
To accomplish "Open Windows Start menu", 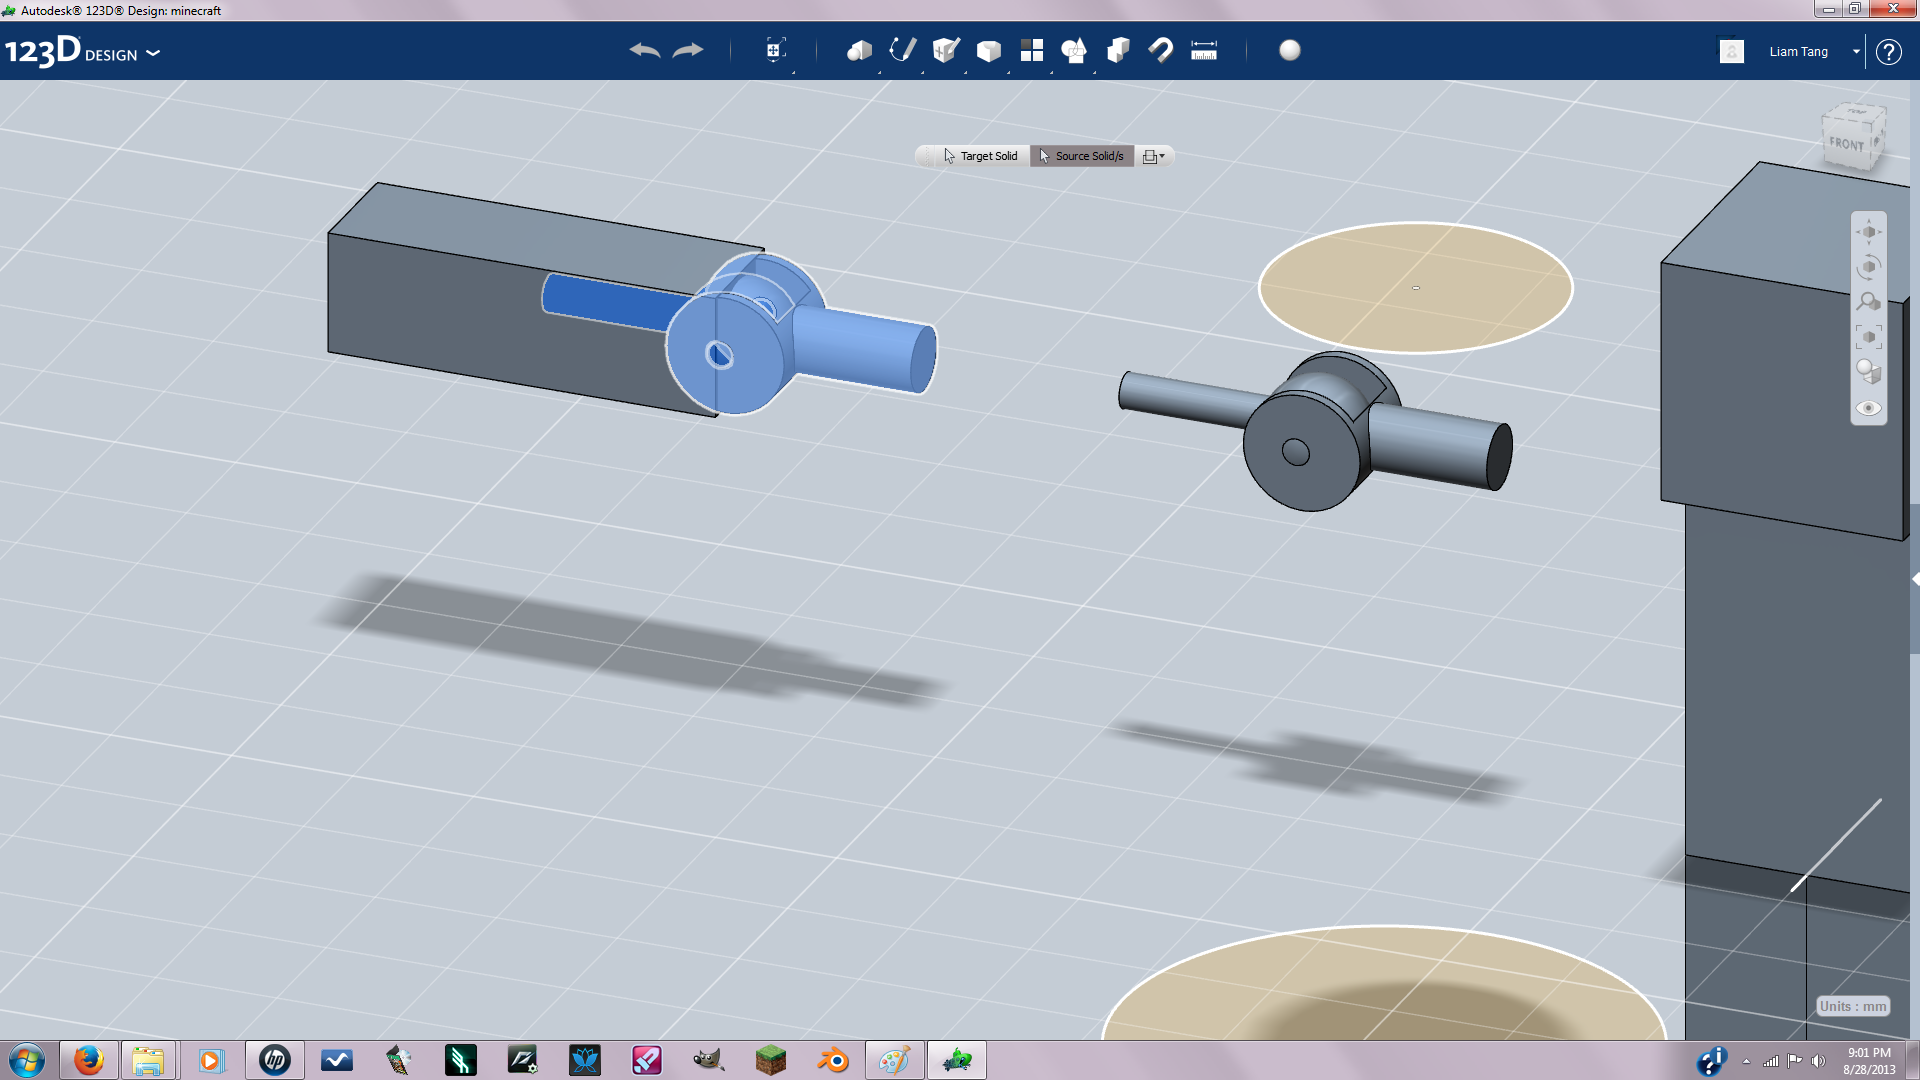I will pyautogui.click(x=27, y=1060).
